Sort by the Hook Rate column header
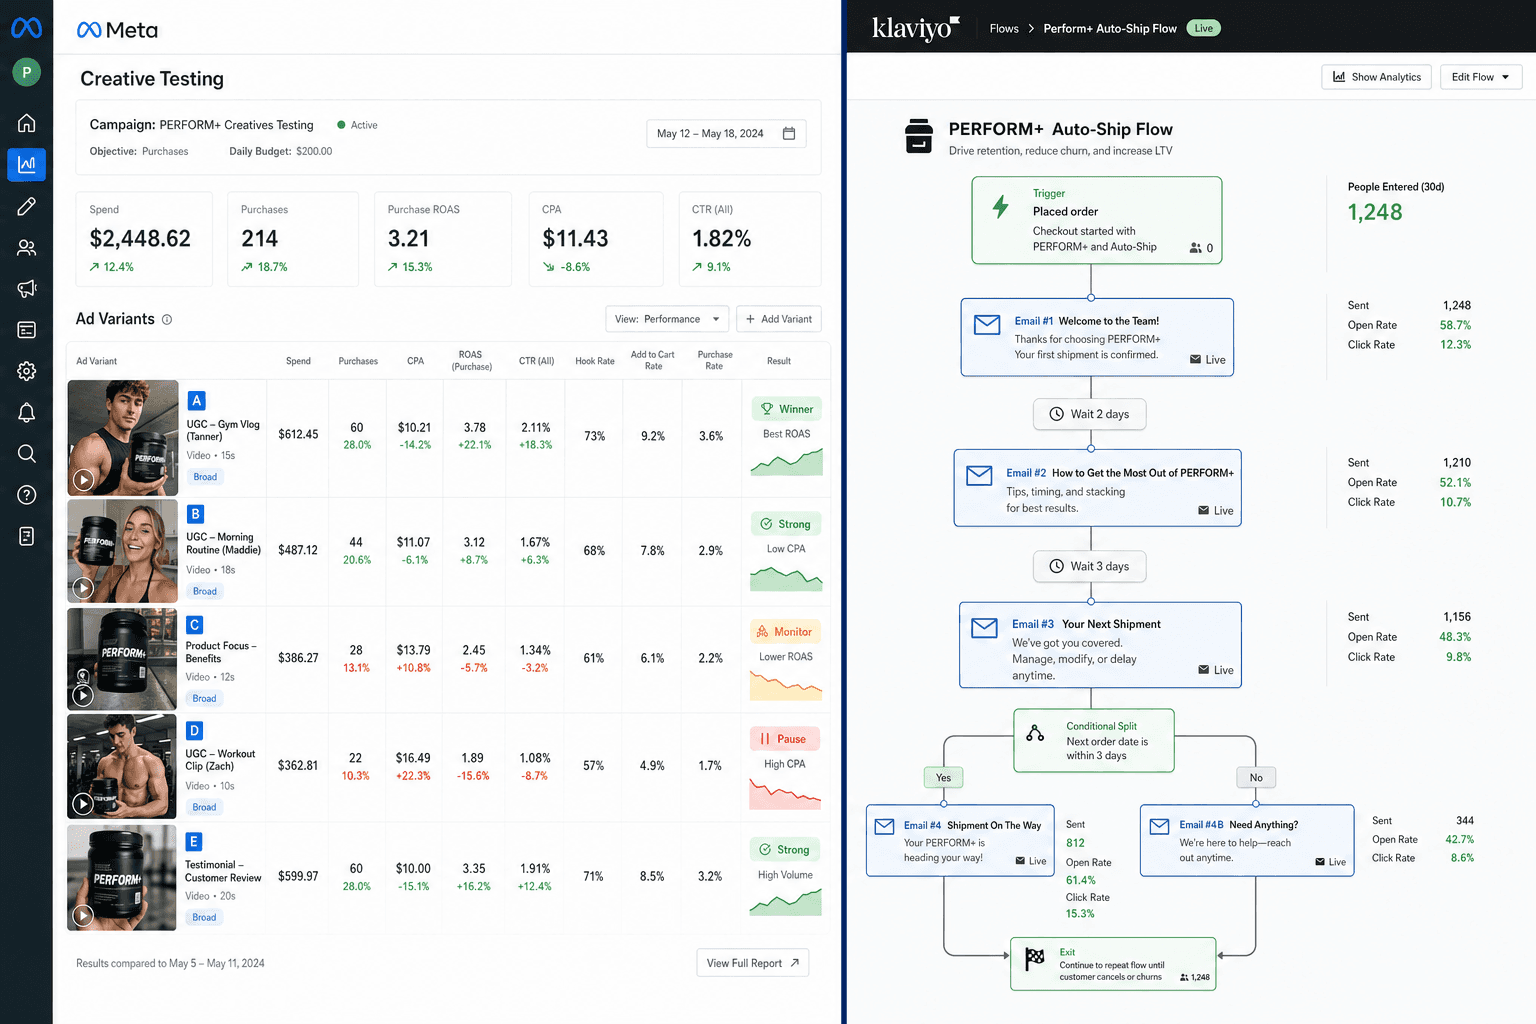This screenshot has height=1024, width=1536. 595,361
